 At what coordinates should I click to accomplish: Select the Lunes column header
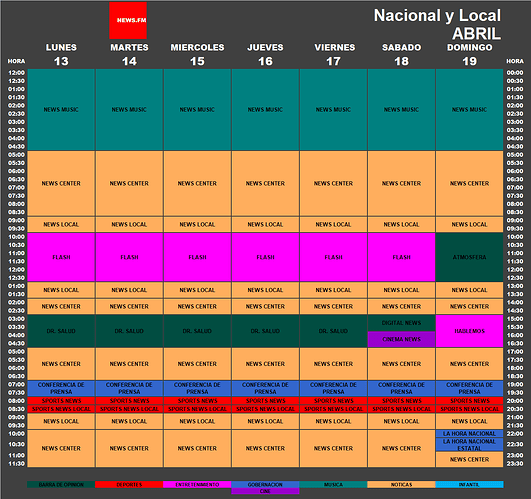tap(61, 47)
